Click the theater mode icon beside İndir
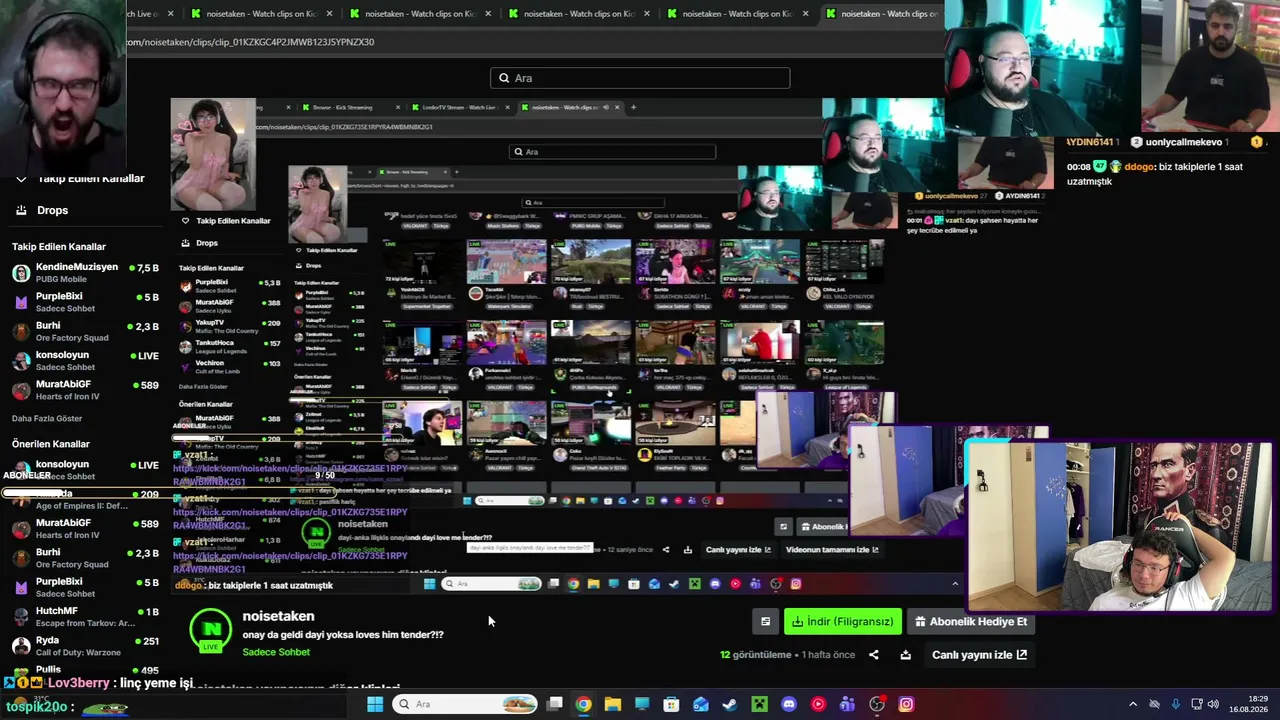Screen dimensions: 1280x720 [x=765, y=622]
